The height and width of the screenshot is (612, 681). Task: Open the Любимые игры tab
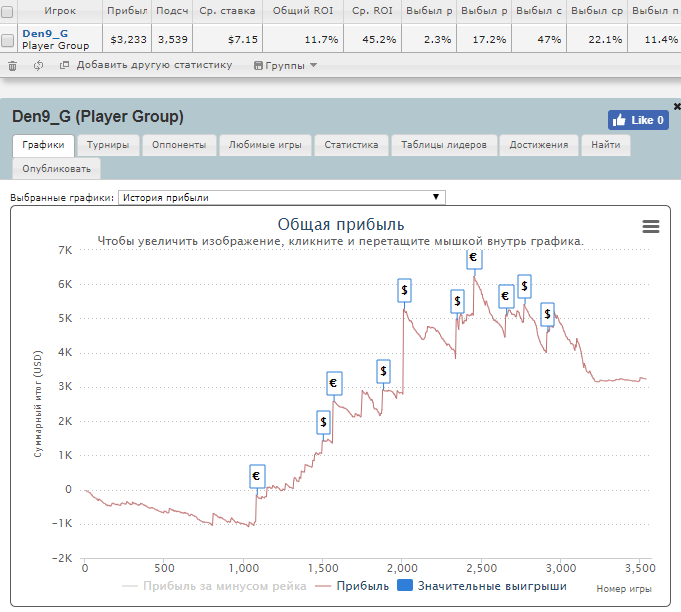(265, 145)
